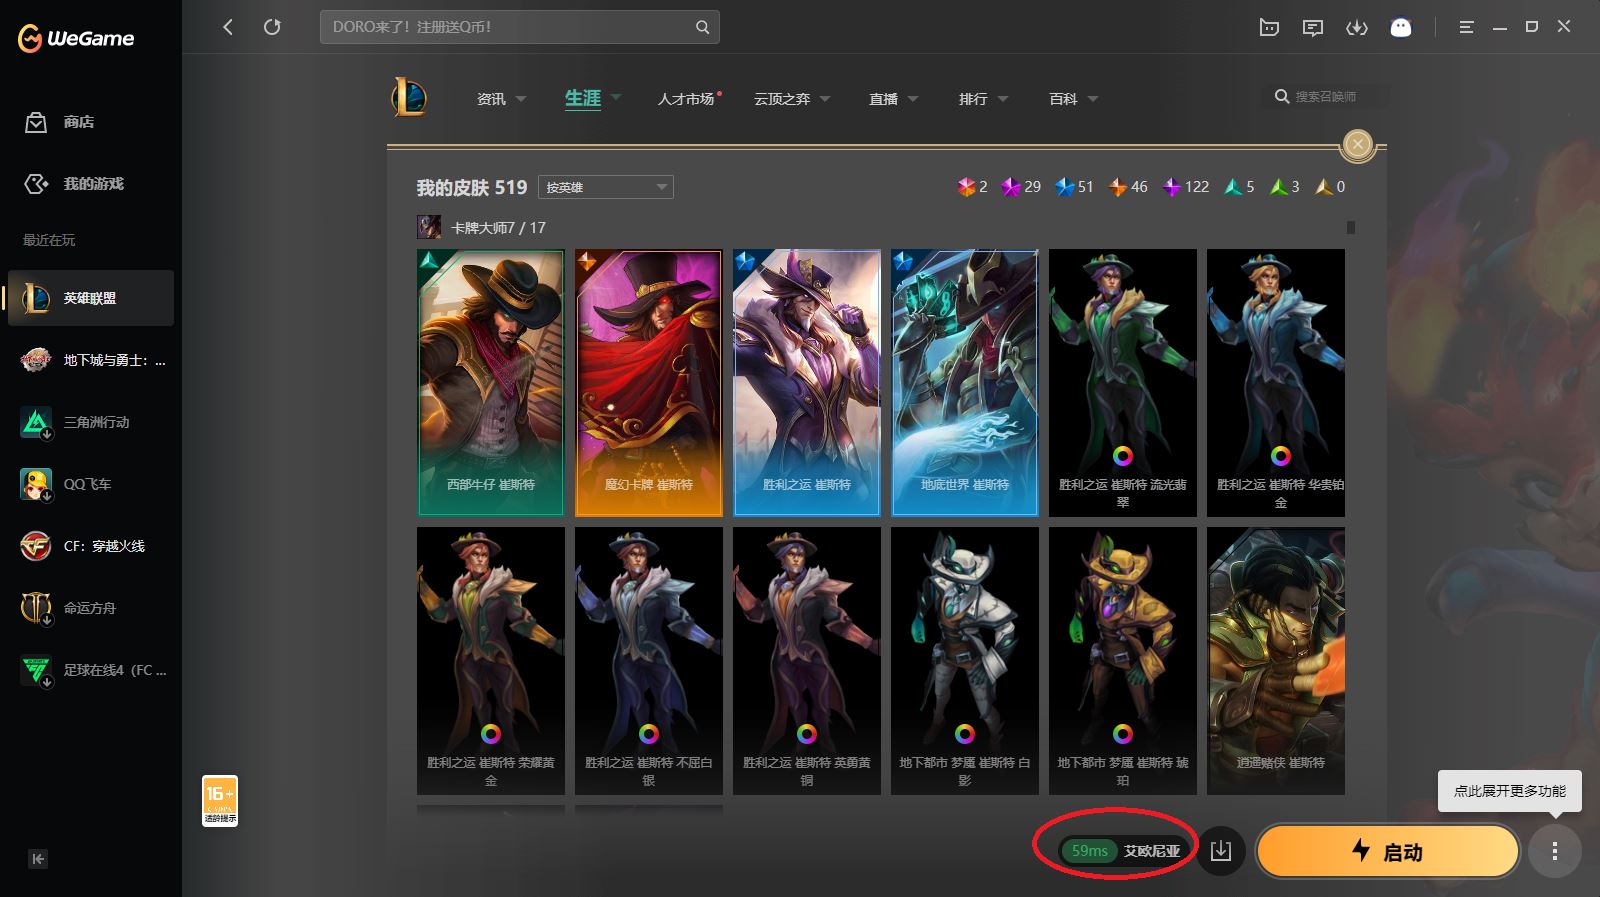Select 地下城与勇士 game entry
This screenshot has height=897, width=1600.
(91, 360)
